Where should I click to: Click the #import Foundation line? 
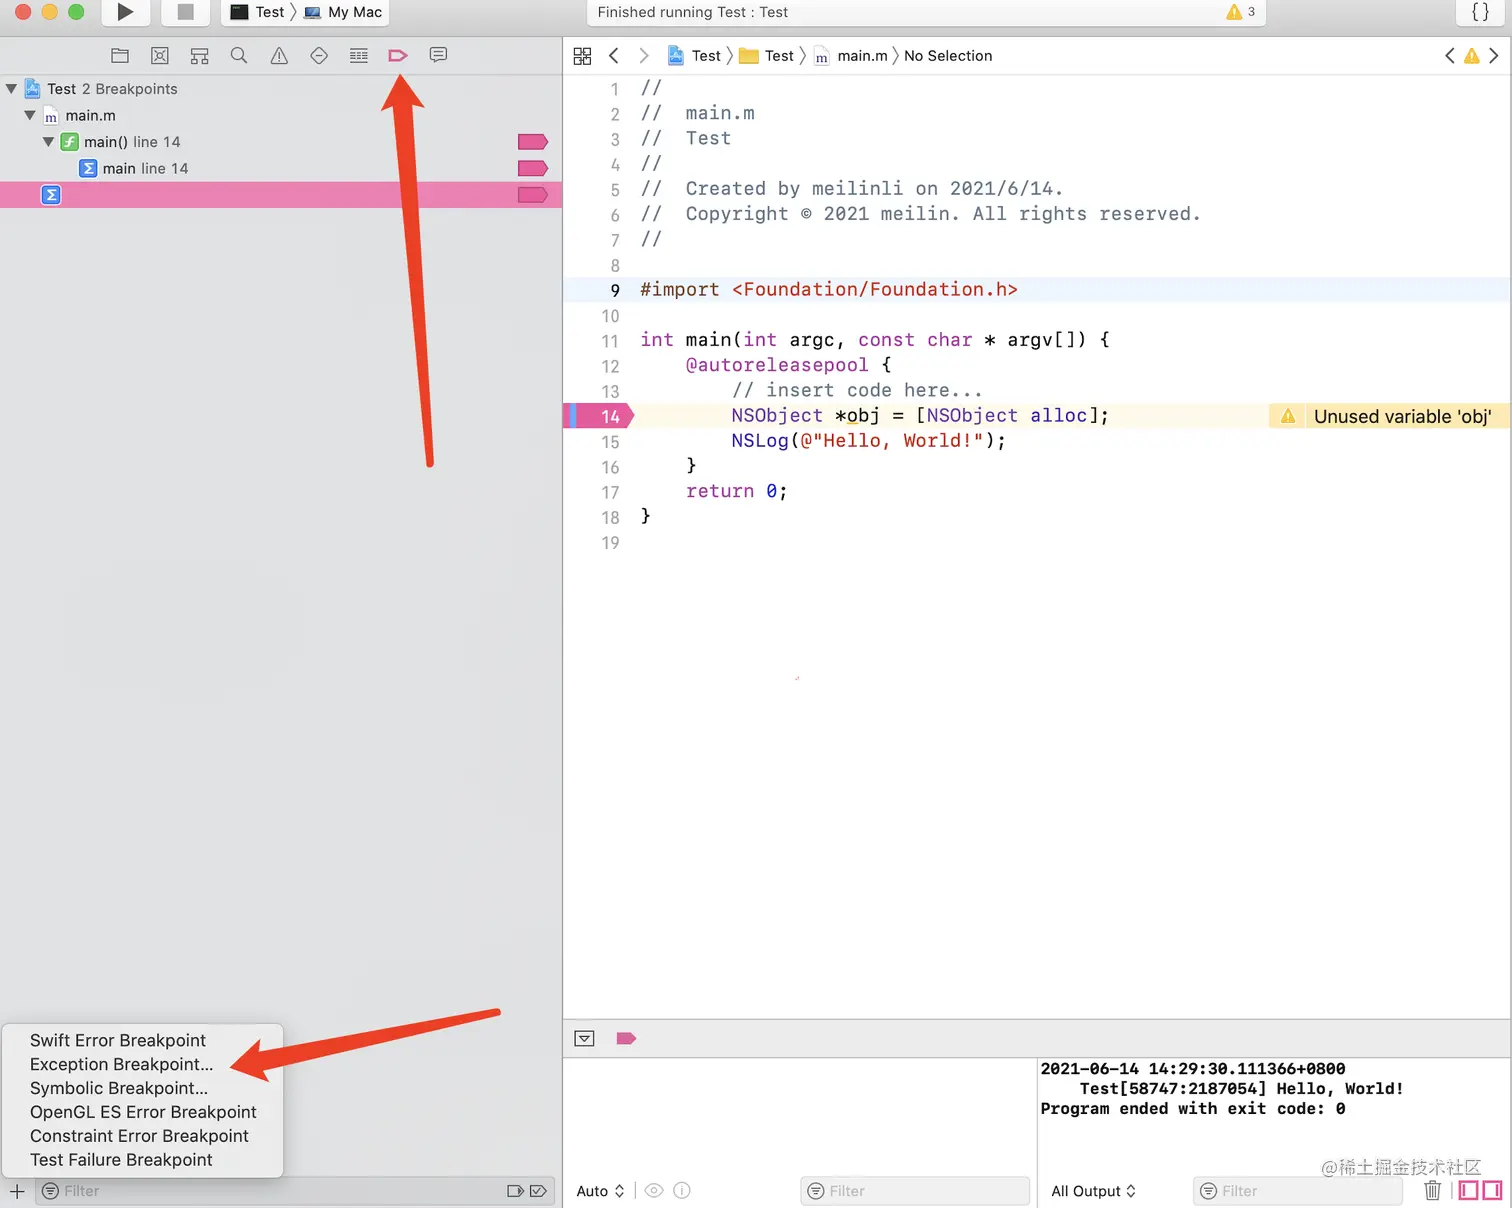point(829,290)
